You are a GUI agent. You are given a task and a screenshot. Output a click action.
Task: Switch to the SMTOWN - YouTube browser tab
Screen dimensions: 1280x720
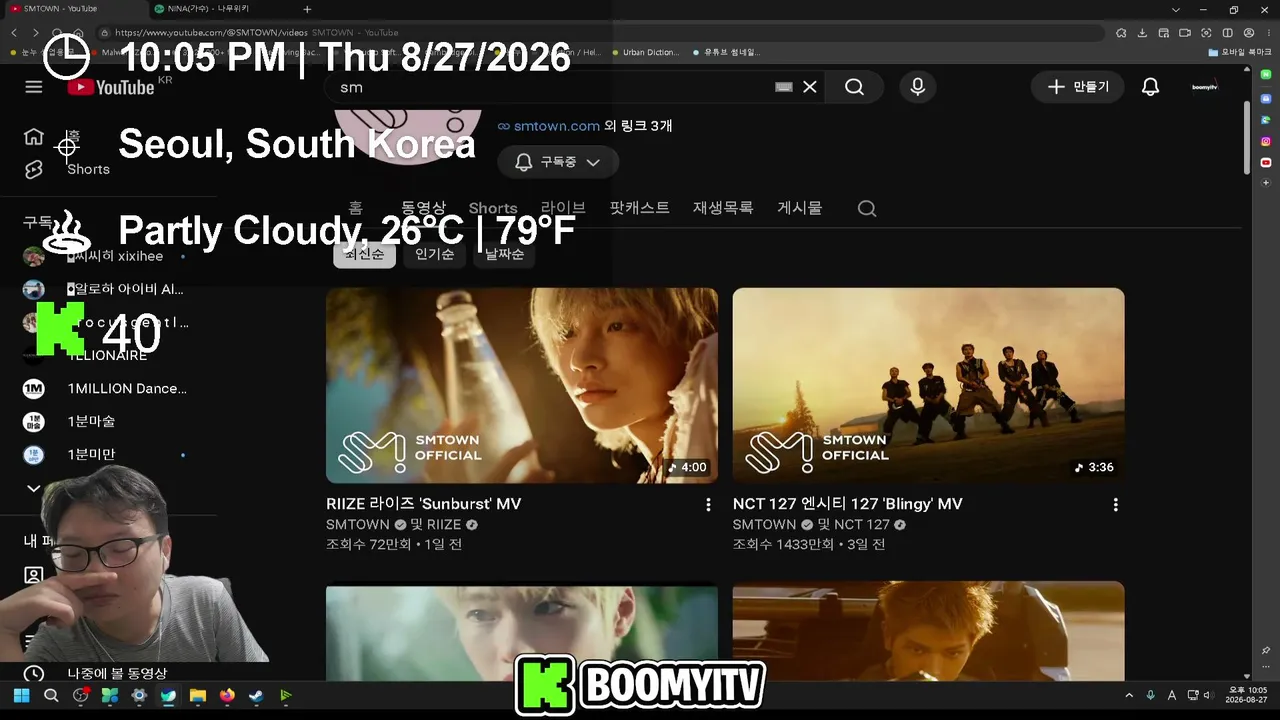[75, 9]
